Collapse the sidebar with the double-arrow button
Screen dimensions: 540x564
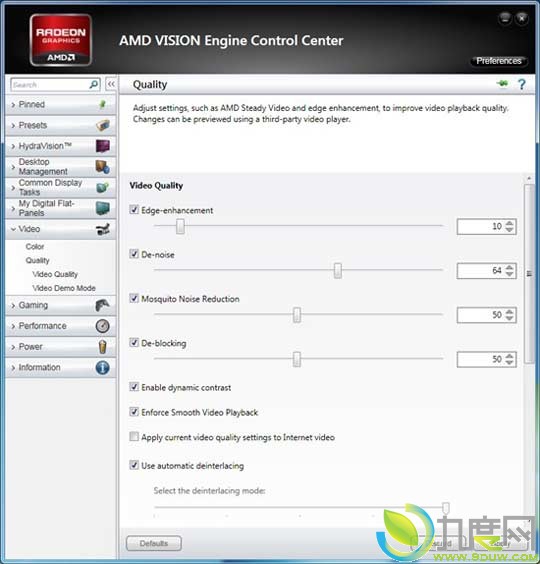[111, 84]
